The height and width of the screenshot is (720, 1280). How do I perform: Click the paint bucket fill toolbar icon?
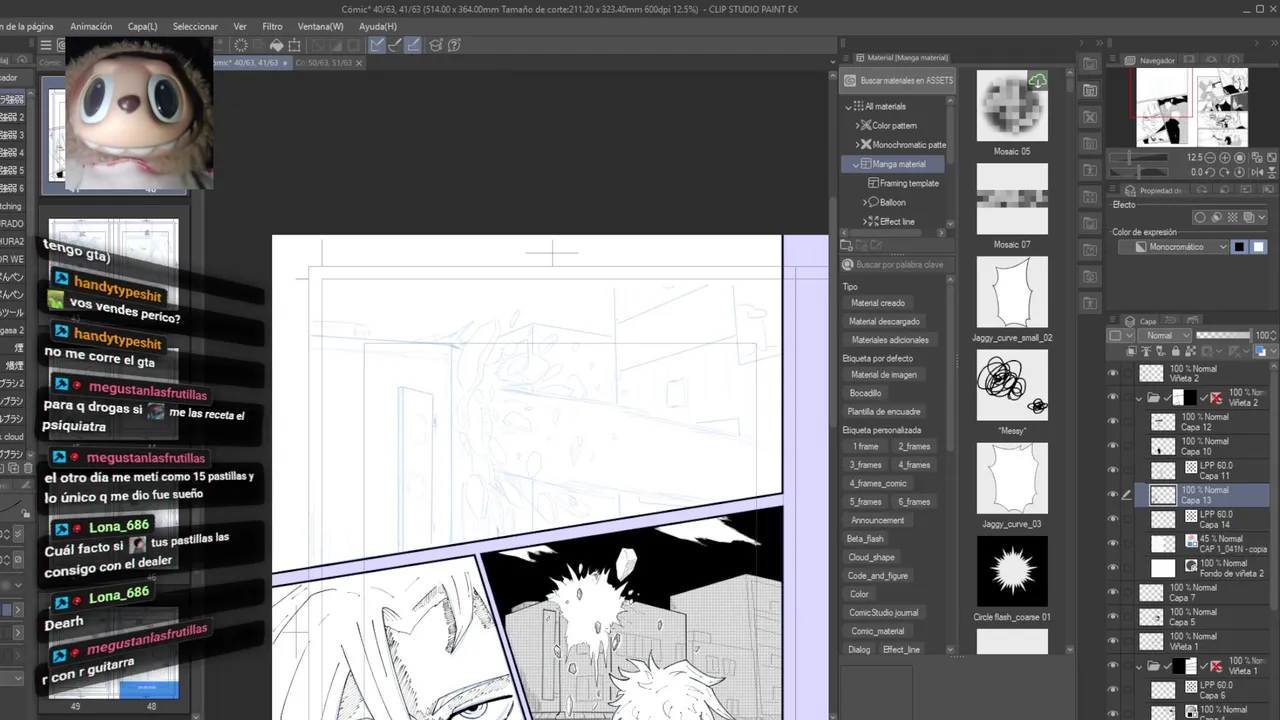(x=277, y=45)
